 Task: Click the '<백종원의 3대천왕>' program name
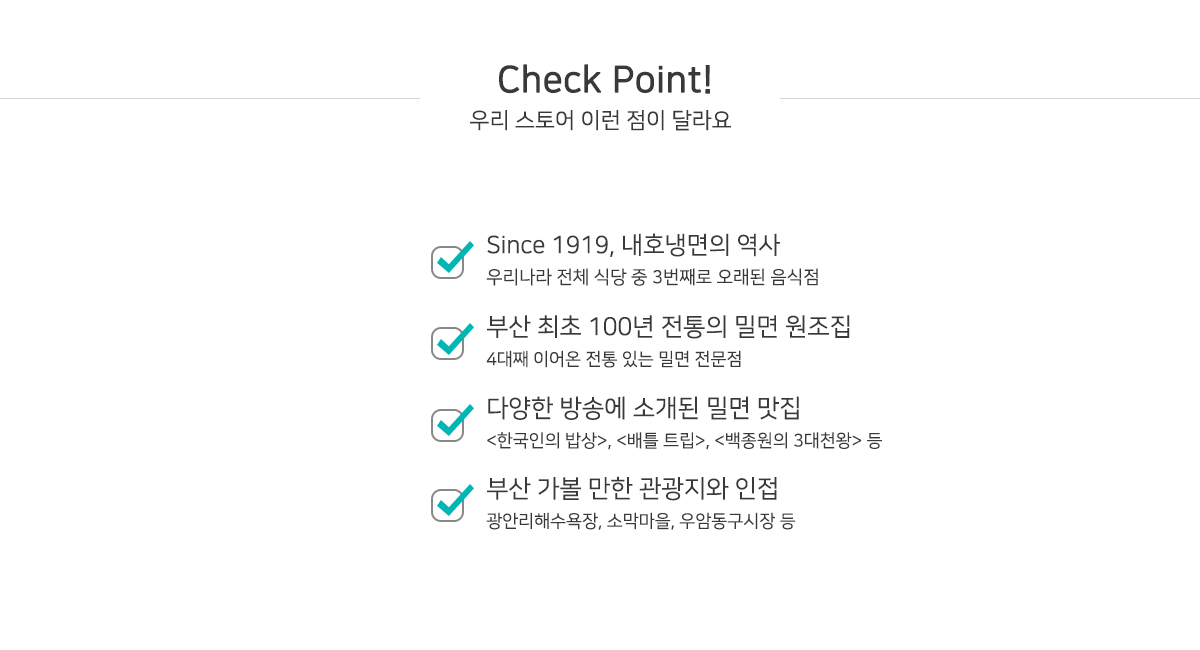coord(788,440)
